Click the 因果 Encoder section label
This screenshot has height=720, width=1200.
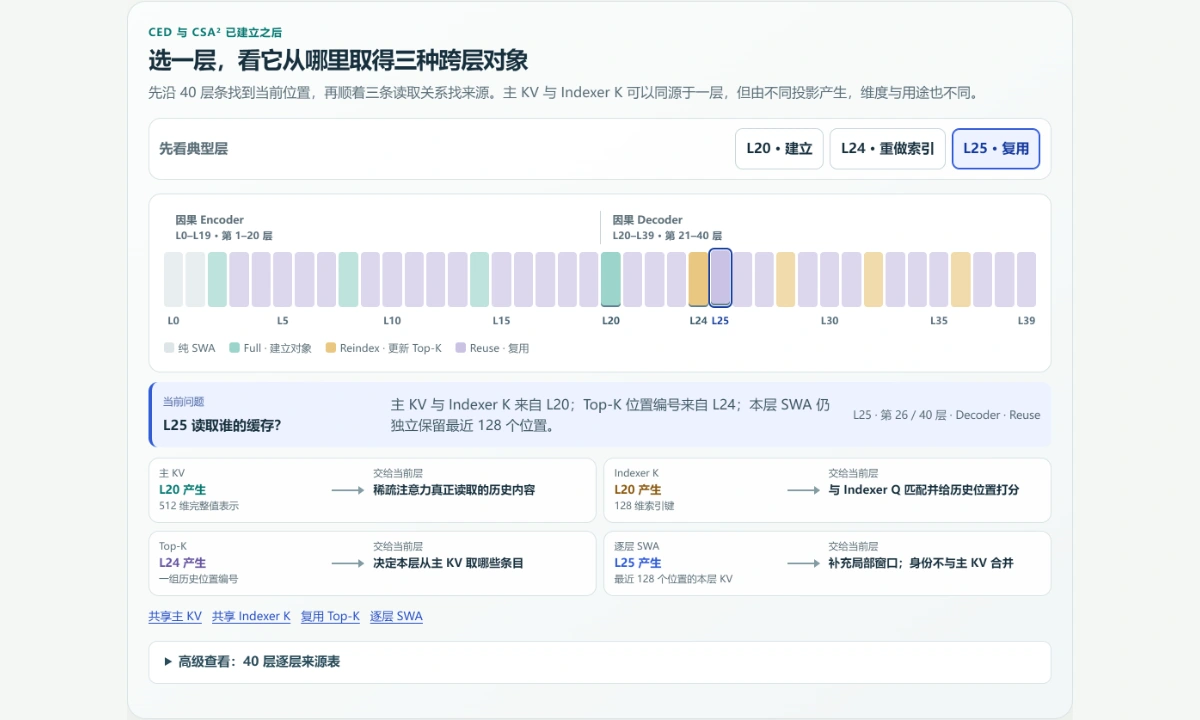point(209,220)
